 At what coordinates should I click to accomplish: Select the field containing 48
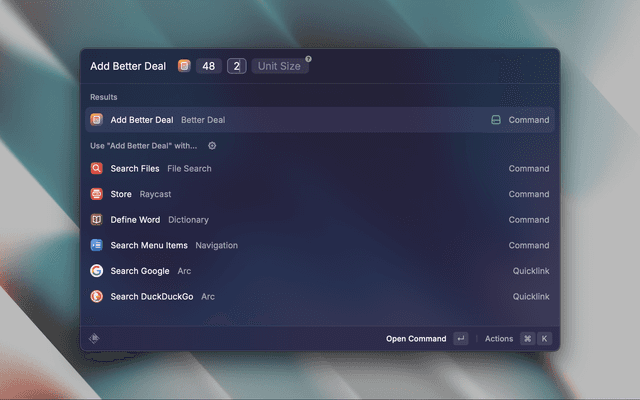coord(209,66)
